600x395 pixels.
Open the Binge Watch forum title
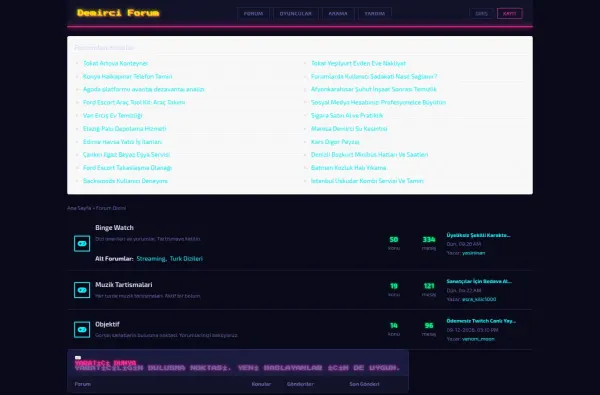click(x=114, y=228)
